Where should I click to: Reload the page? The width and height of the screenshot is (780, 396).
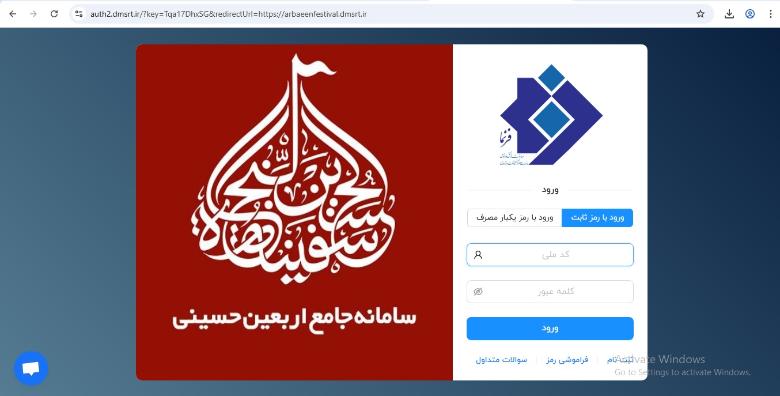tap(54, 14)
